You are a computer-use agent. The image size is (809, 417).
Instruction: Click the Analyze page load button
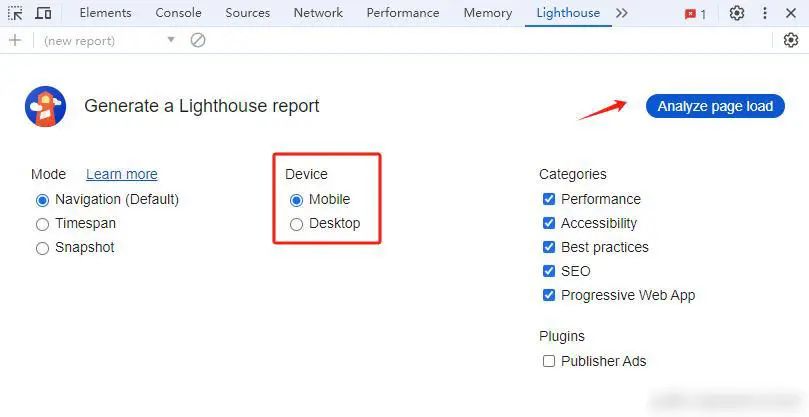715,107
